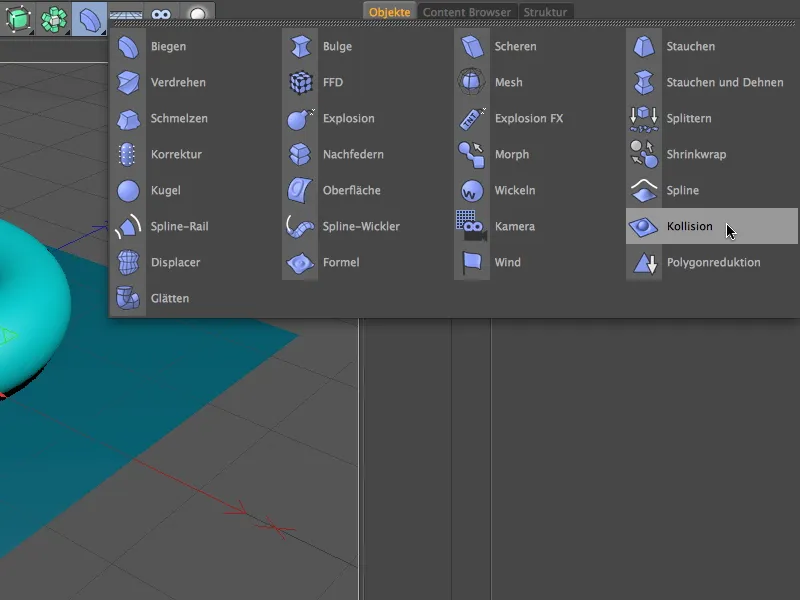Click the Oberfläche menu label
This screenshot has width=800, height=600.
point(352,191)
